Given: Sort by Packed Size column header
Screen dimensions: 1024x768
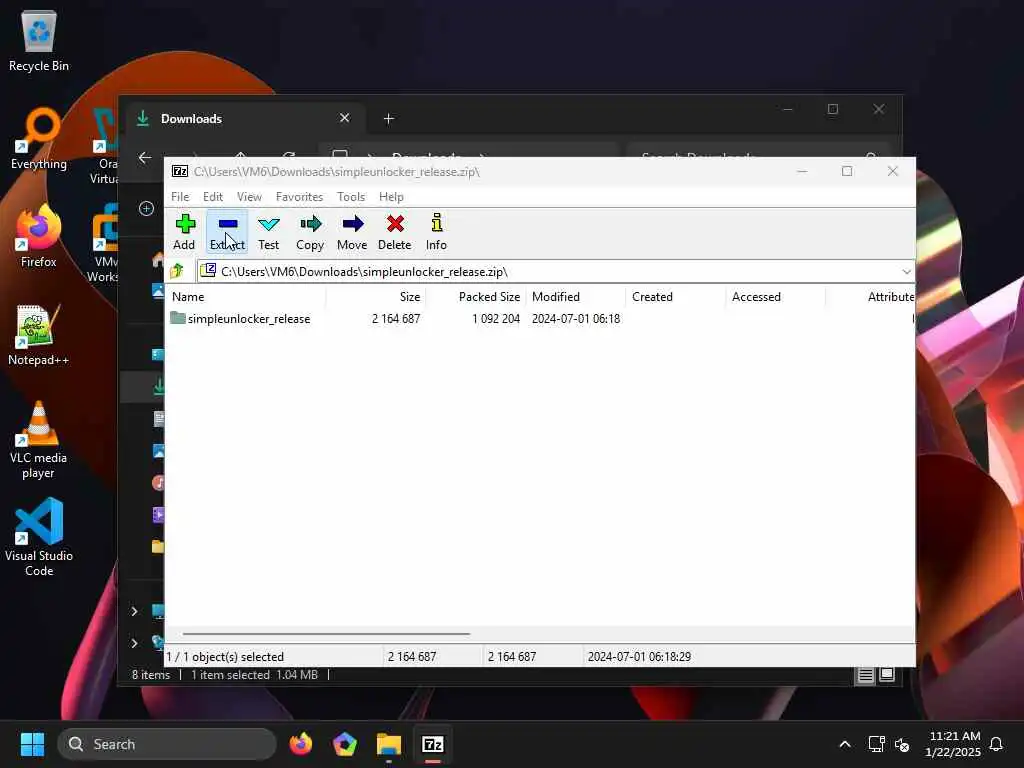Looking at the screenshot, I should coord(476,296).
